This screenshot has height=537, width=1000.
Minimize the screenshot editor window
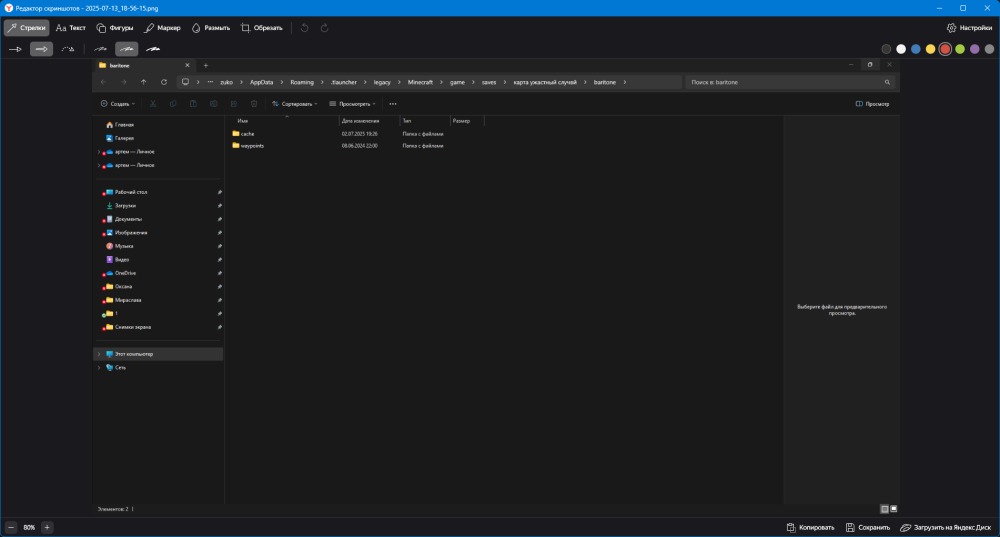tap(939, 8)
